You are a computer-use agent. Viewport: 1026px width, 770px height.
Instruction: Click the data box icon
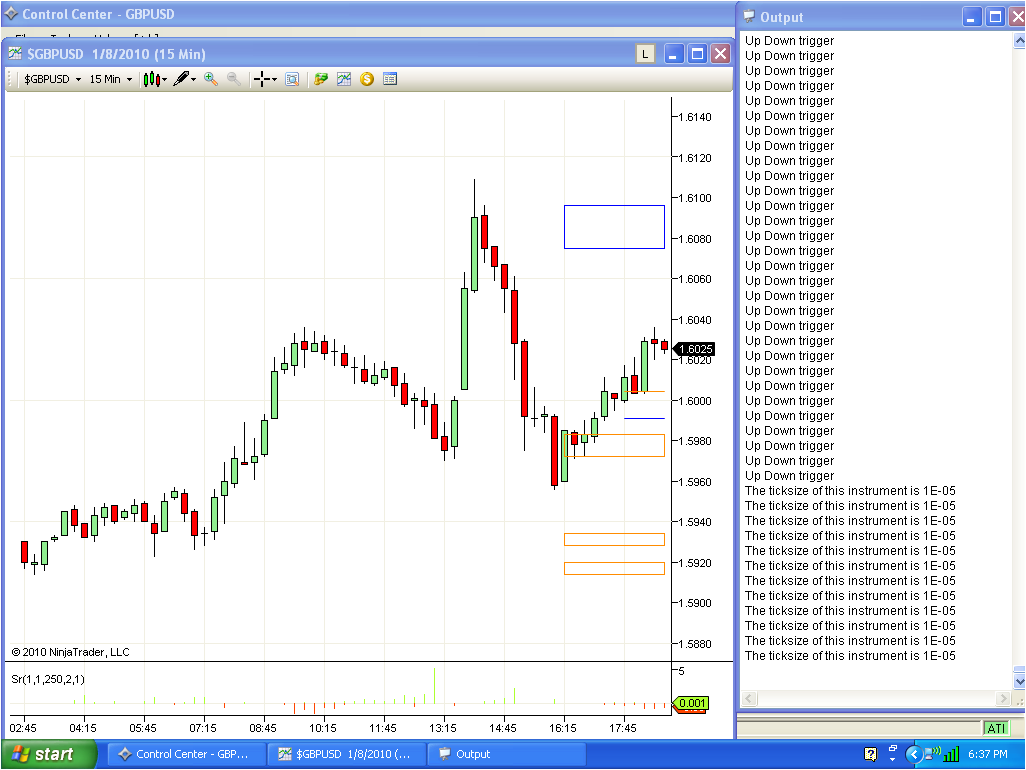[292, 79]
